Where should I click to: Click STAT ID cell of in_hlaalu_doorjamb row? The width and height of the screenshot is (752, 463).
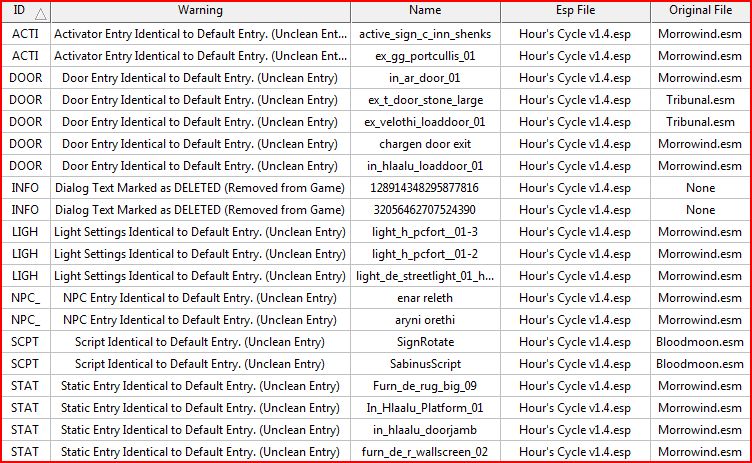pyautogui.click(x=25, y=430)
